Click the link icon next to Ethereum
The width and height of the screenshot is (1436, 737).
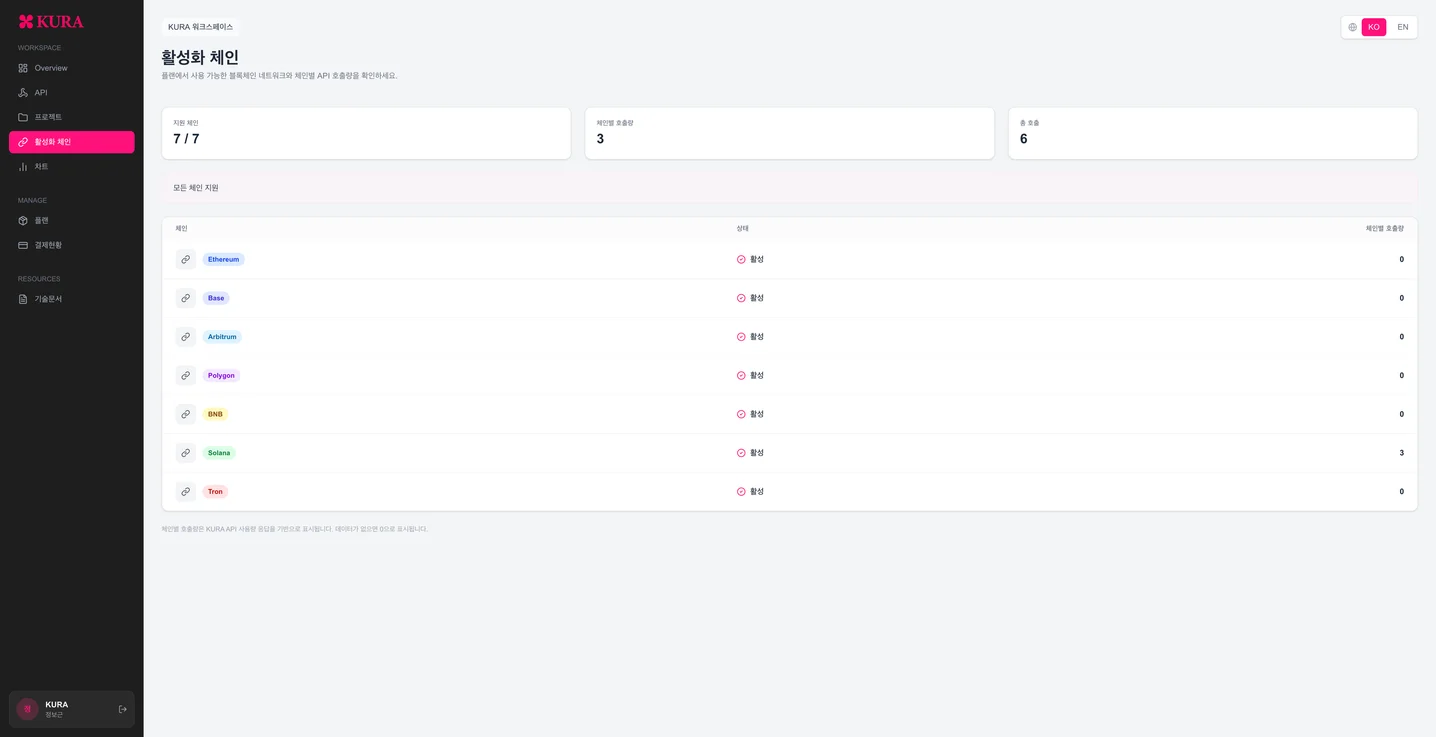tap(186, 259)
